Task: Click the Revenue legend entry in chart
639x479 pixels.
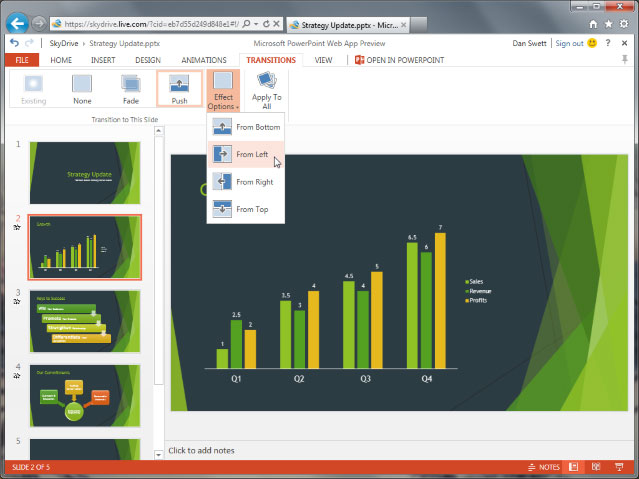Action: click(478, 291)
